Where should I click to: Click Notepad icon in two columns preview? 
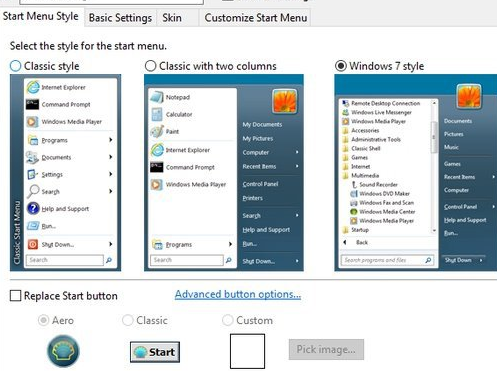click(156, 97)
